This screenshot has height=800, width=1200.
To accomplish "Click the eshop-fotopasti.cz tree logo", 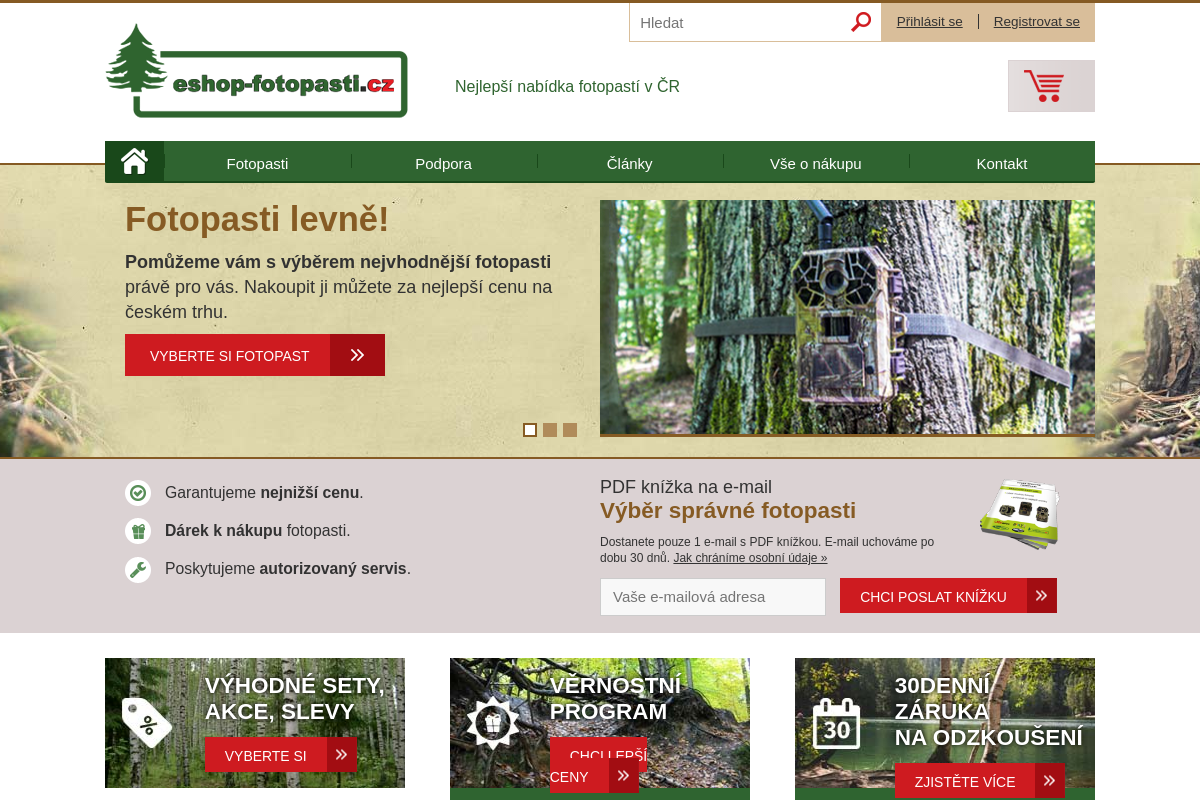I will [x=256, y=70].
